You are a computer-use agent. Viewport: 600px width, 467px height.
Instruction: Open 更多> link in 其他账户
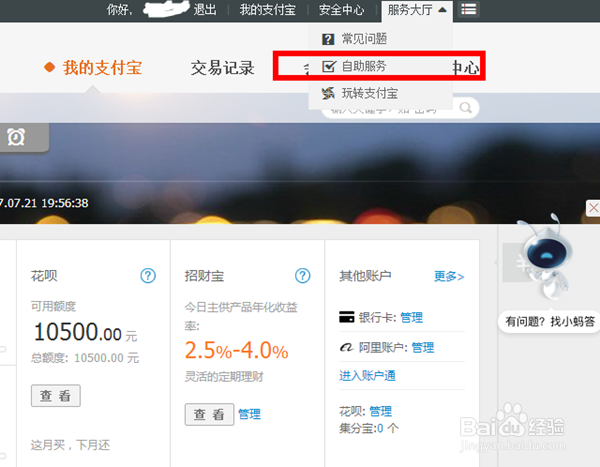(x=449, y=276)
